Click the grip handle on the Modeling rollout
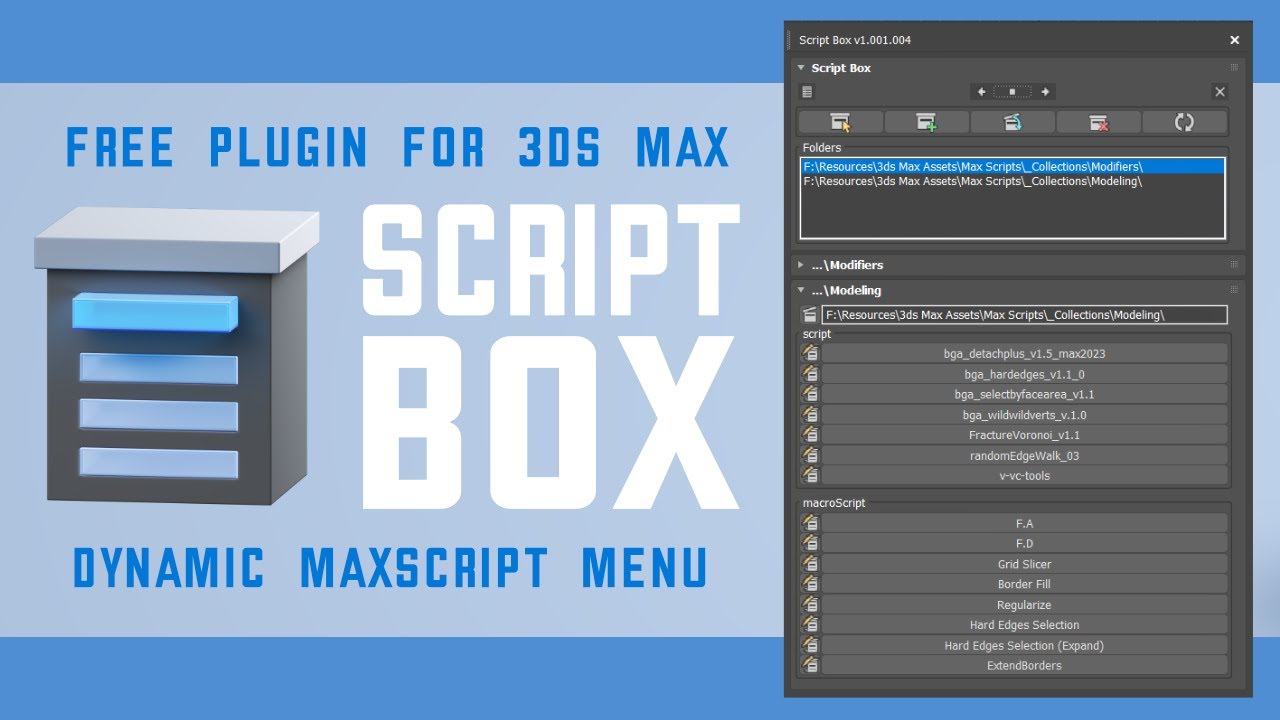Screen dimensions: 1280x720 (1234, 290)
